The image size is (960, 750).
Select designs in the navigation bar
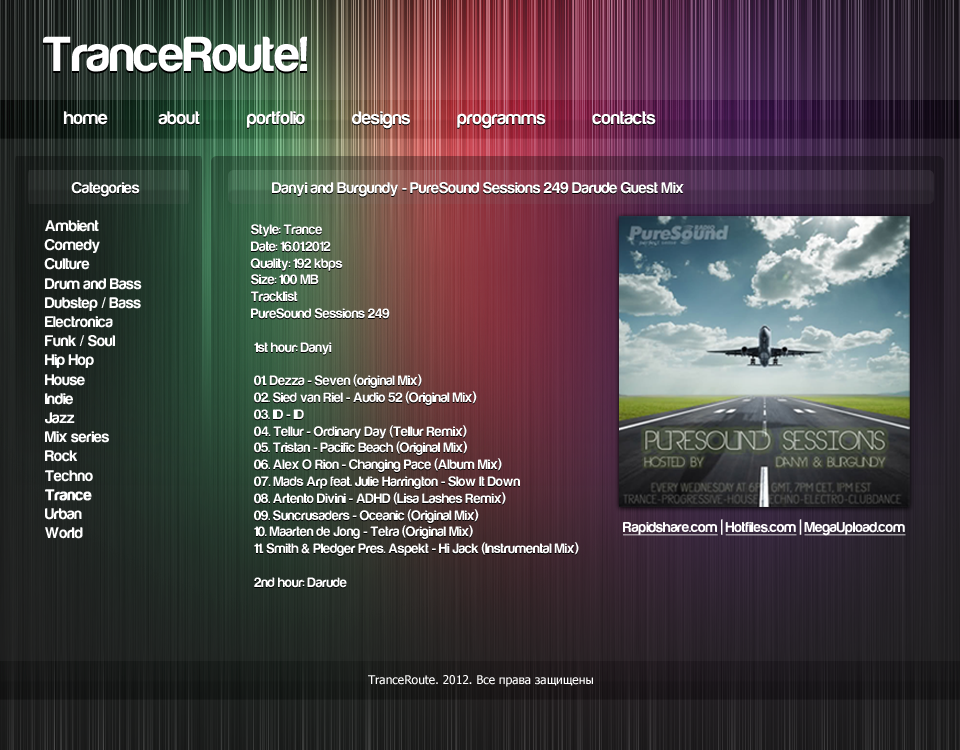(380, 118)
